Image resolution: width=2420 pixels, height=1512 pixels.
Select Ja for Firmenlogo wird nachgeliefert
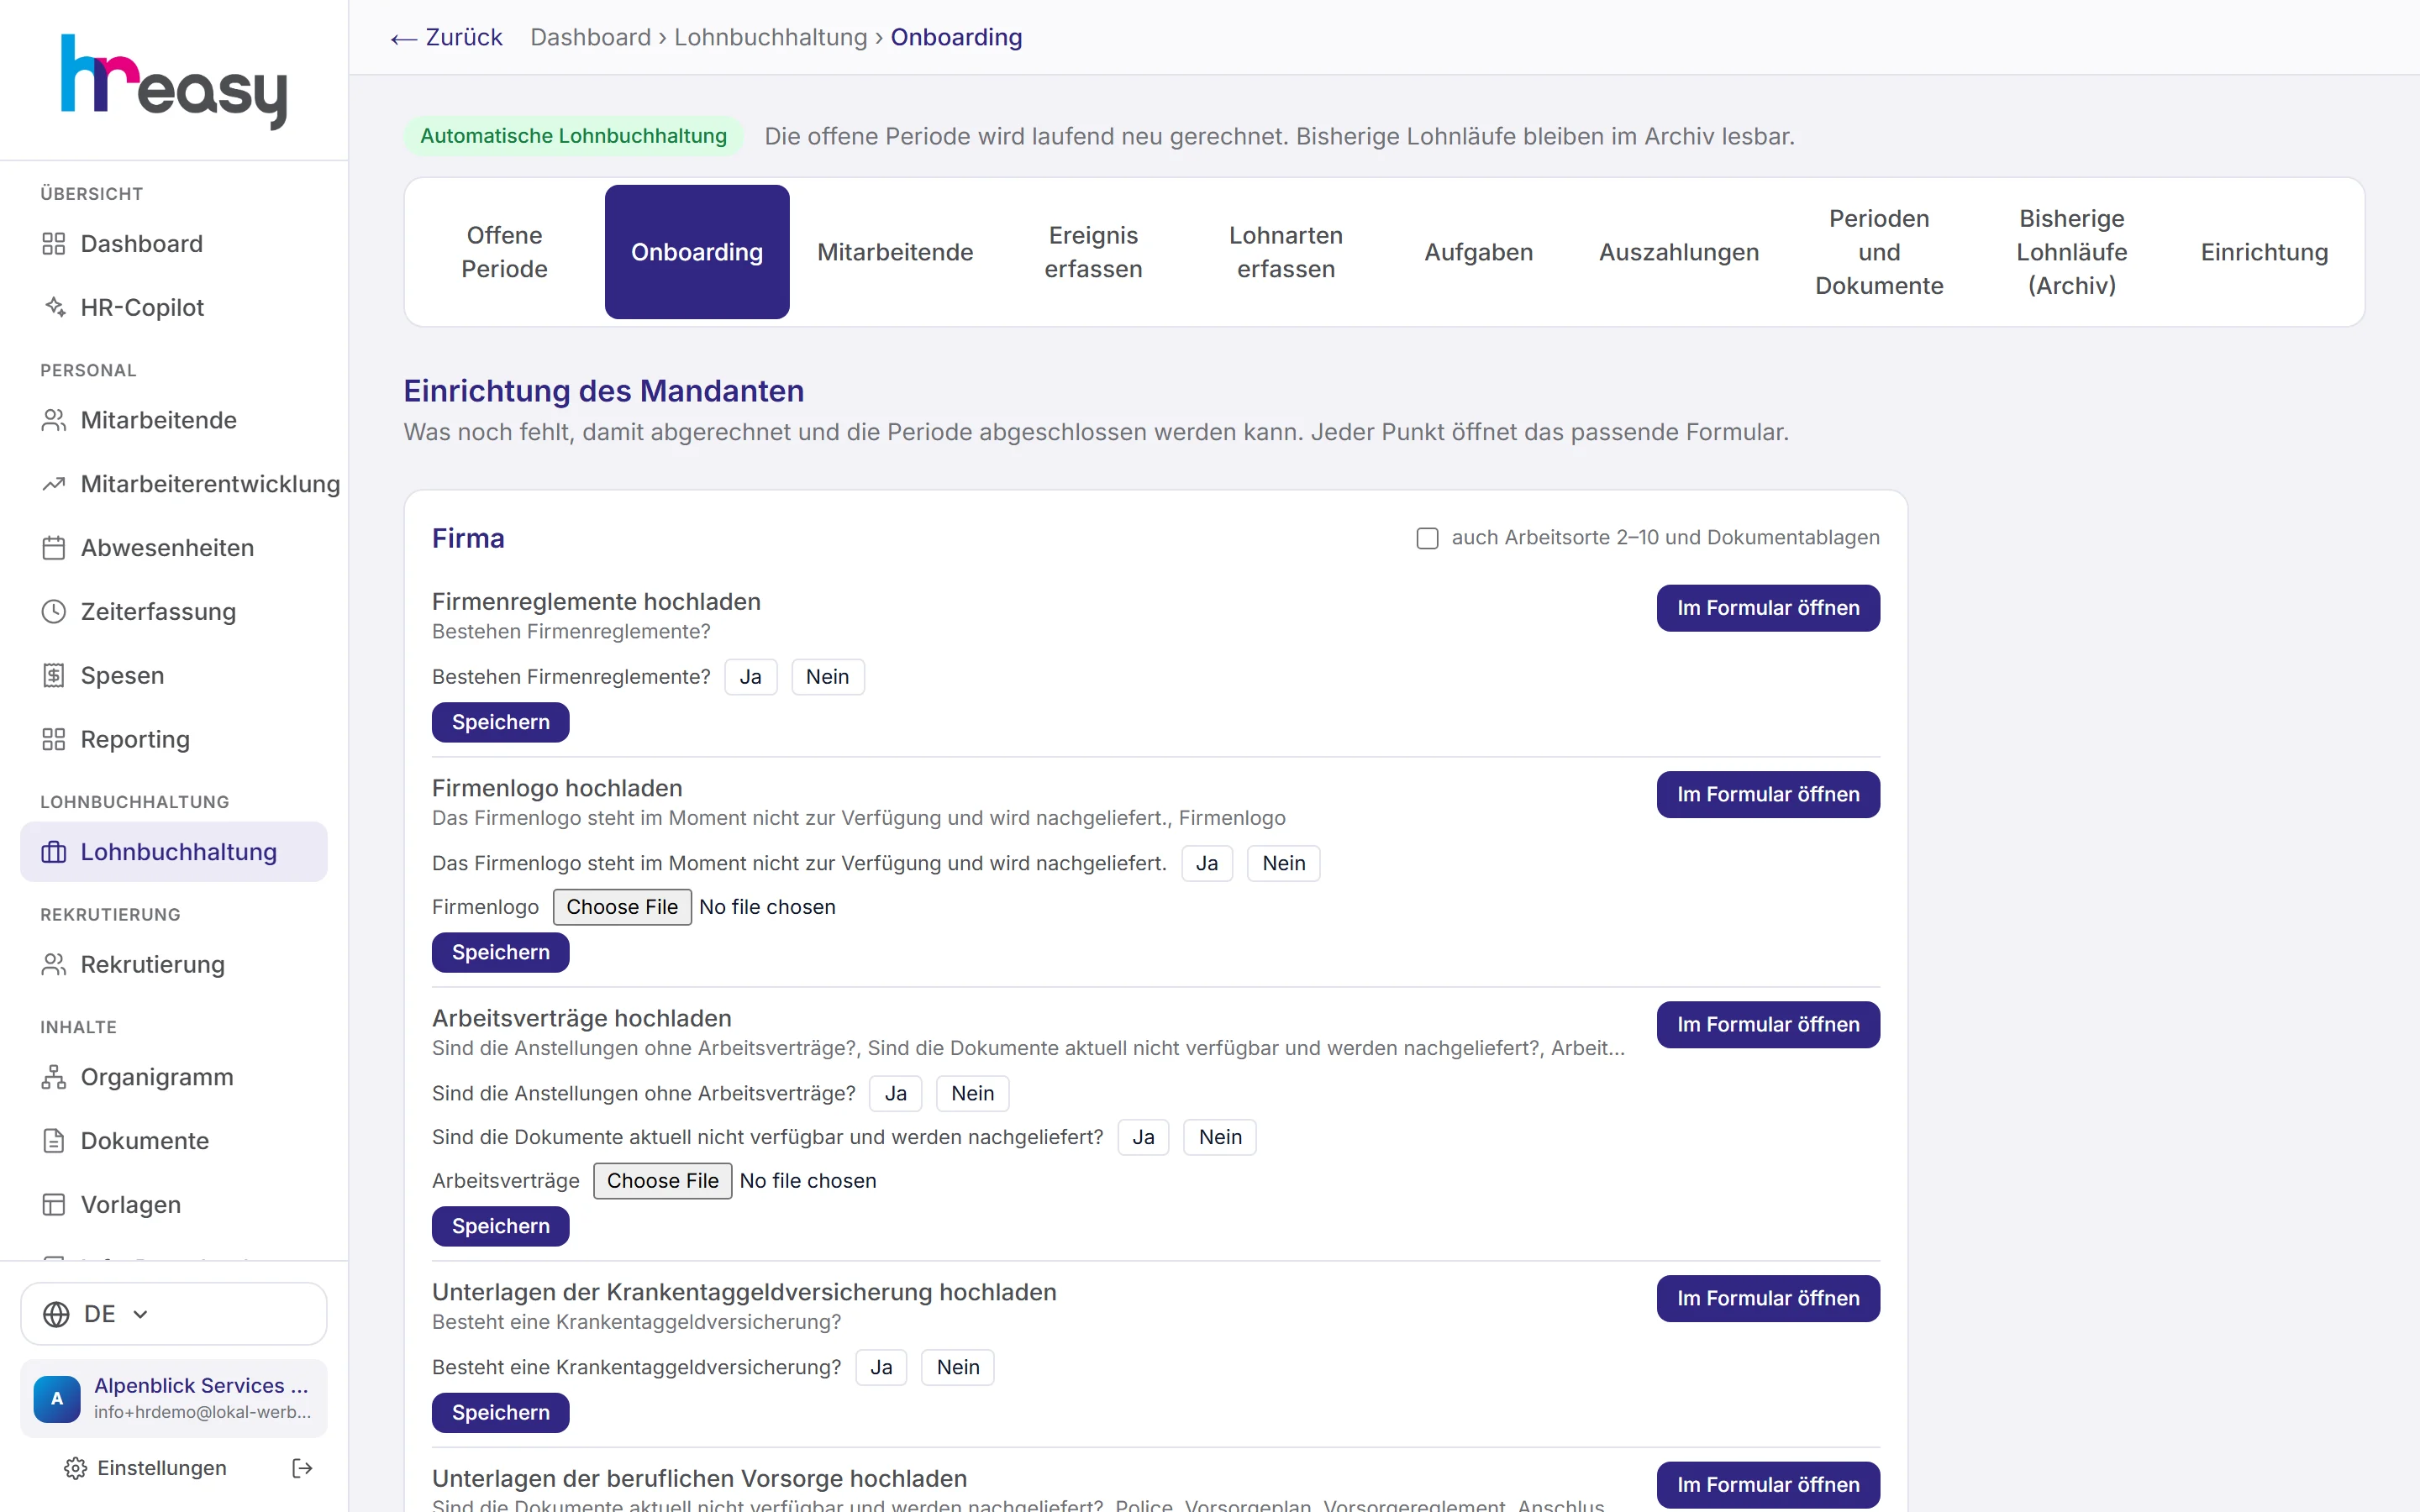(x=1207, y=863)
